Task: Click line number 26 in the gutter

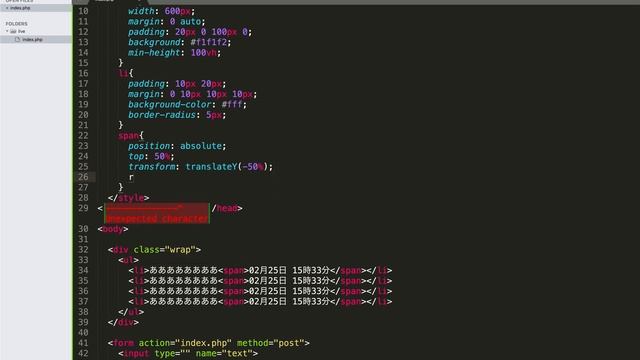Action: pyautogui.click(x=83, y=177)
